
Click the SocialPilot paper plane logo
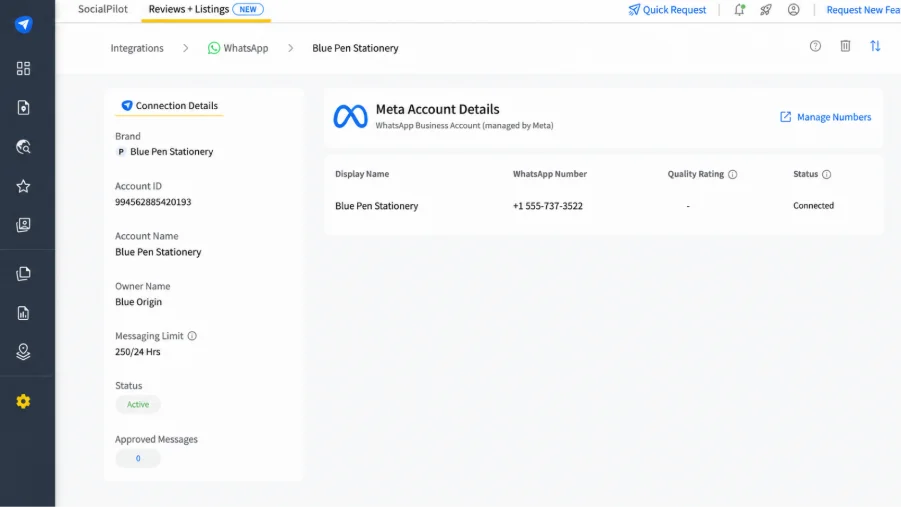tap(24, 24)
